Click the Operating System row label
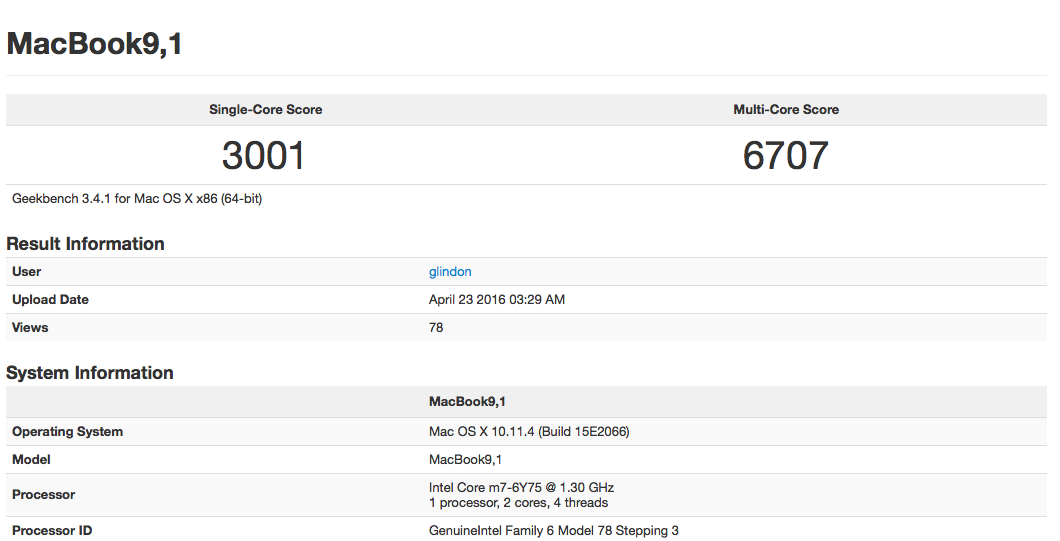 coord(68,431)
